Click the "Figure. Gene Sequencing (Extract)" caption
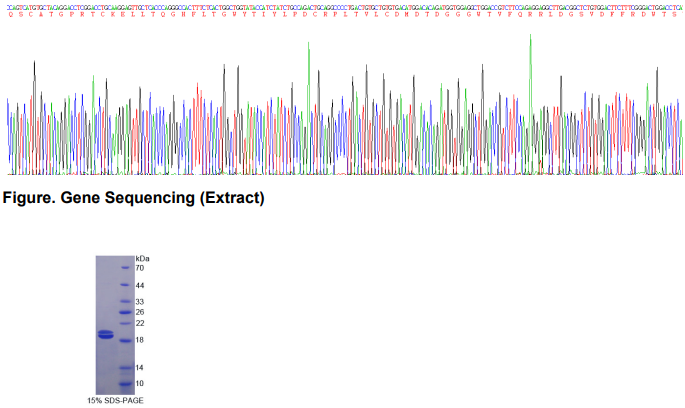 (134, 198)
